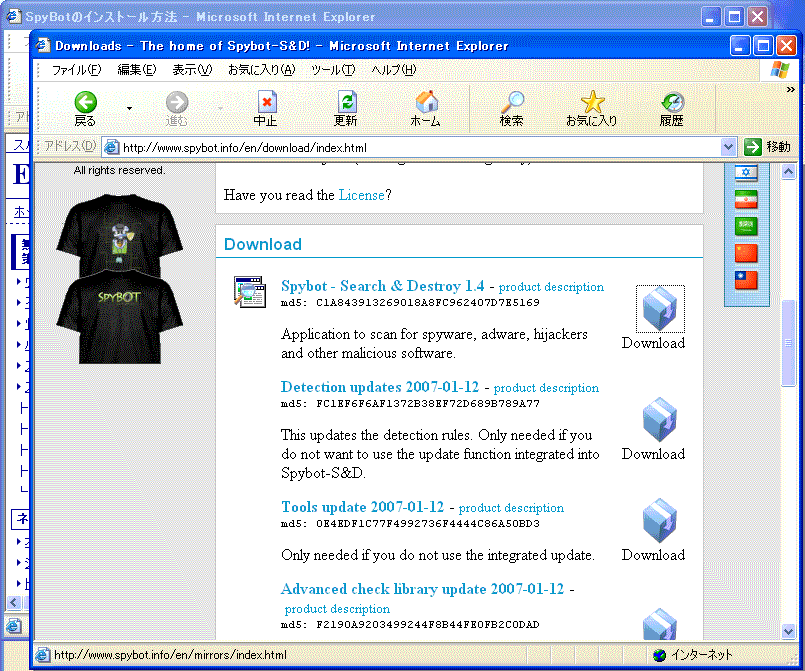Click the Stop (中止) toolbar icon

pyautogui.click(x=266, y=102)
